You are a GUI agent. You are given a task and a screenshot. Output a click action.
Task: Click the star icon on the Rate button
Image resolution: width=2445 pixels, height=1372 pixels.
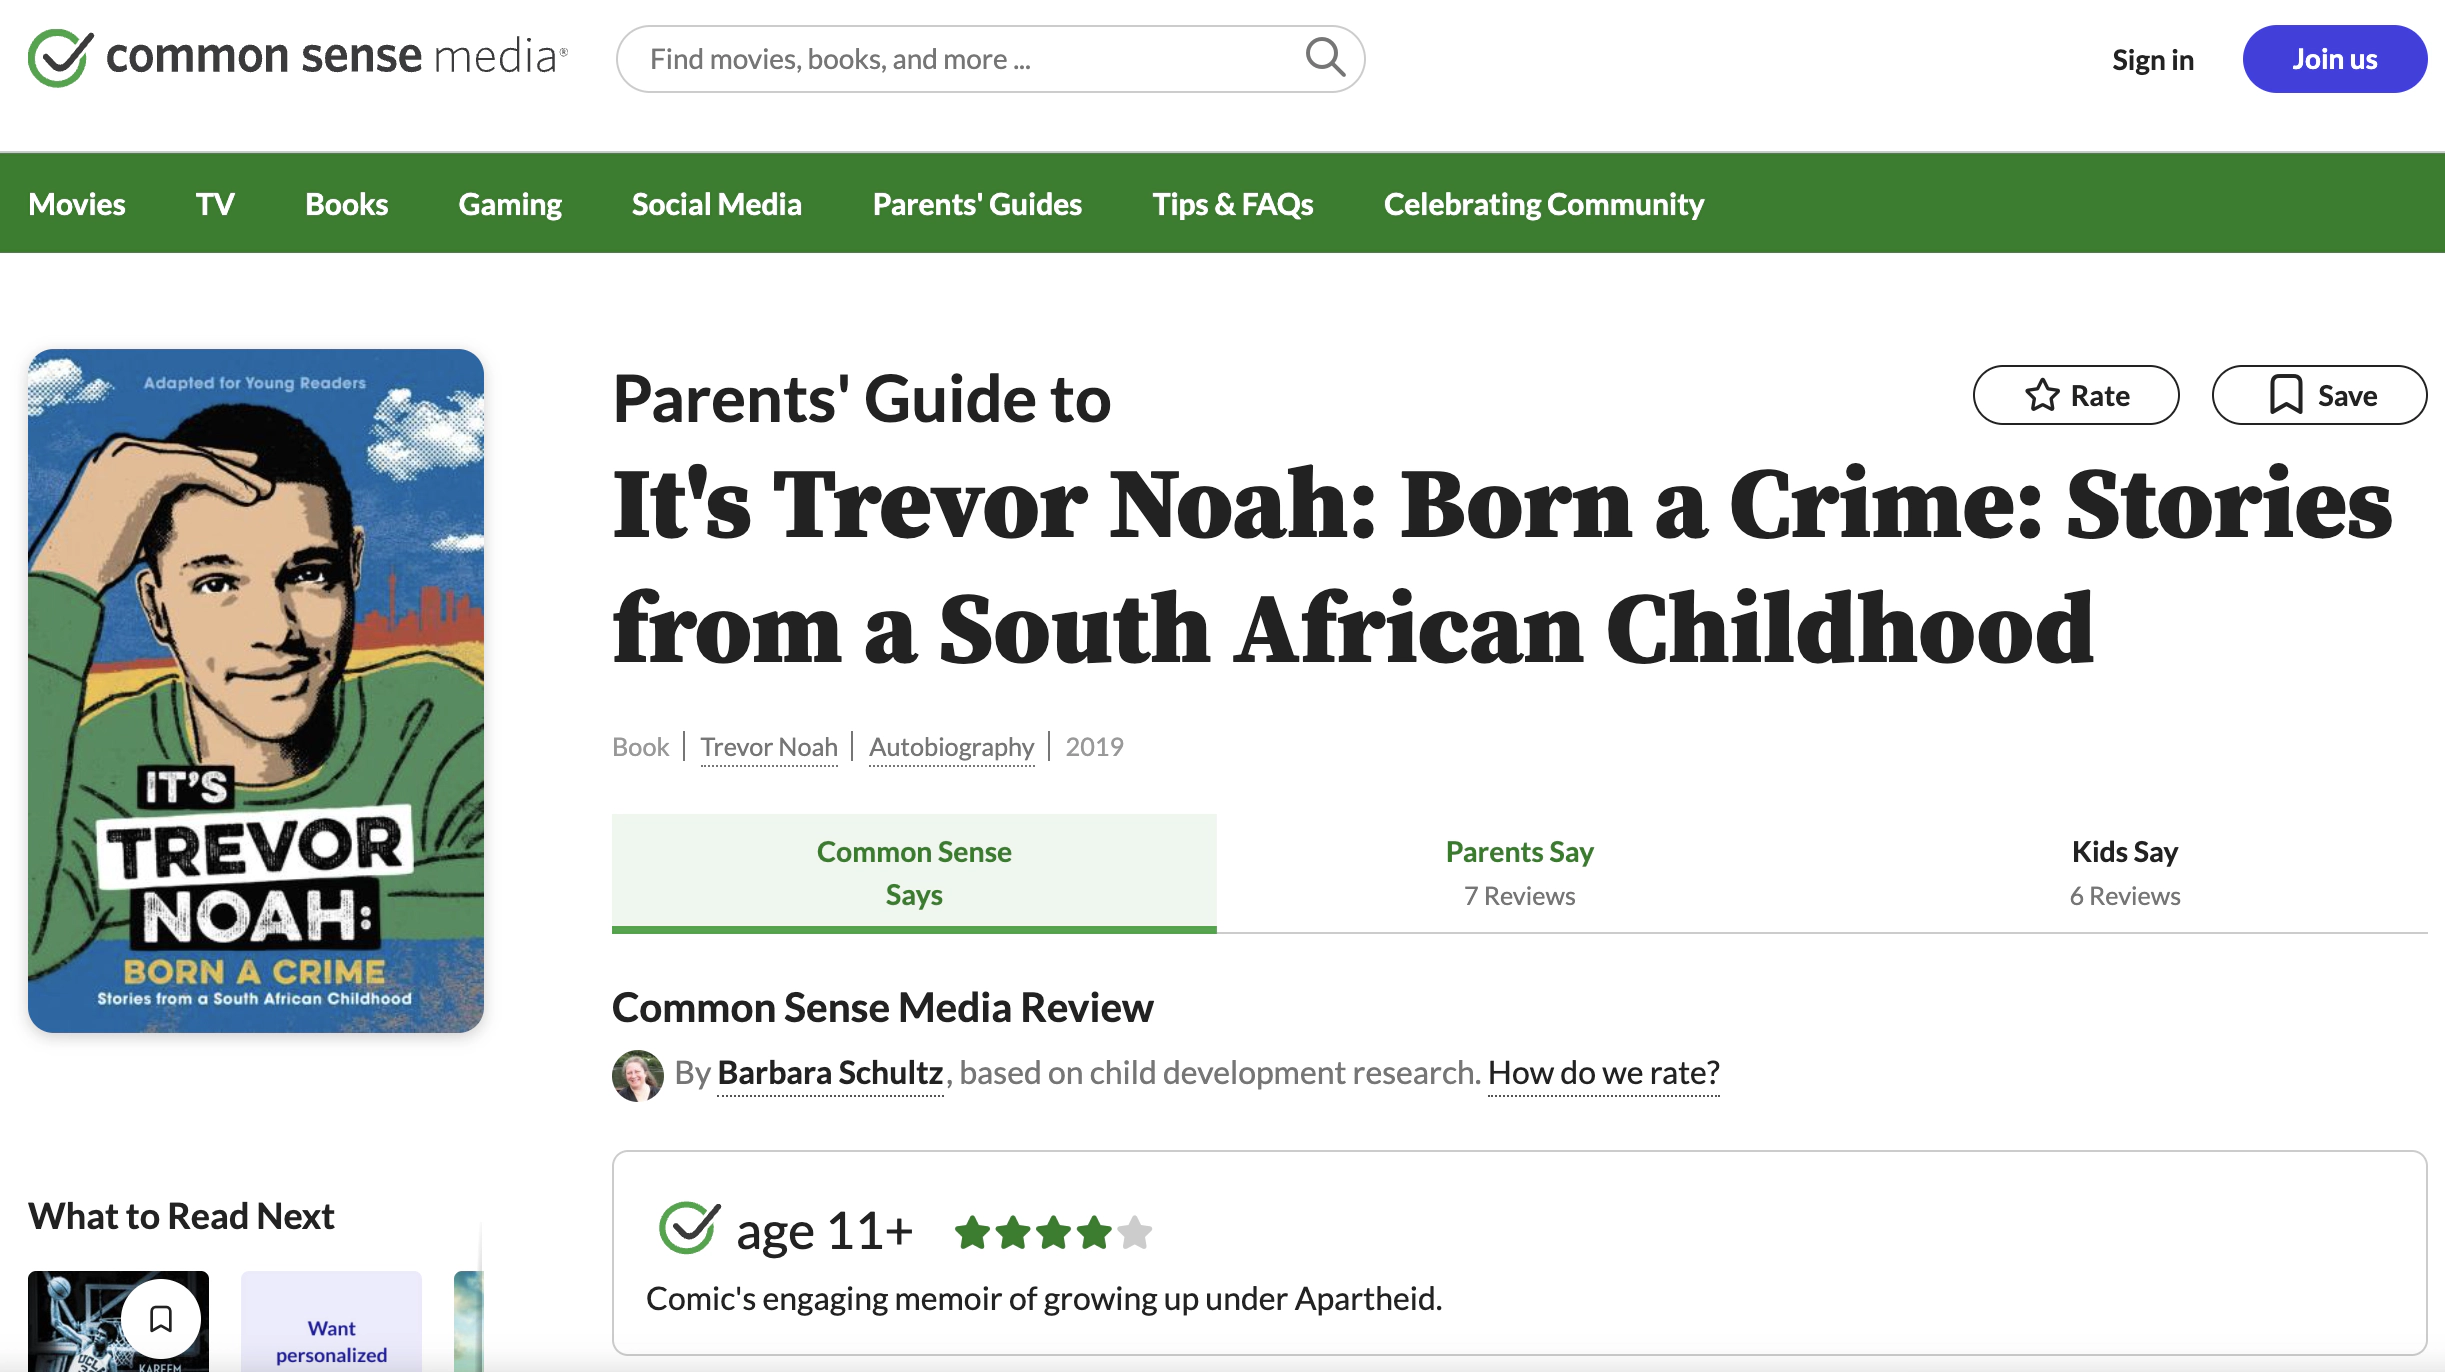click(x=2041, y=394)
